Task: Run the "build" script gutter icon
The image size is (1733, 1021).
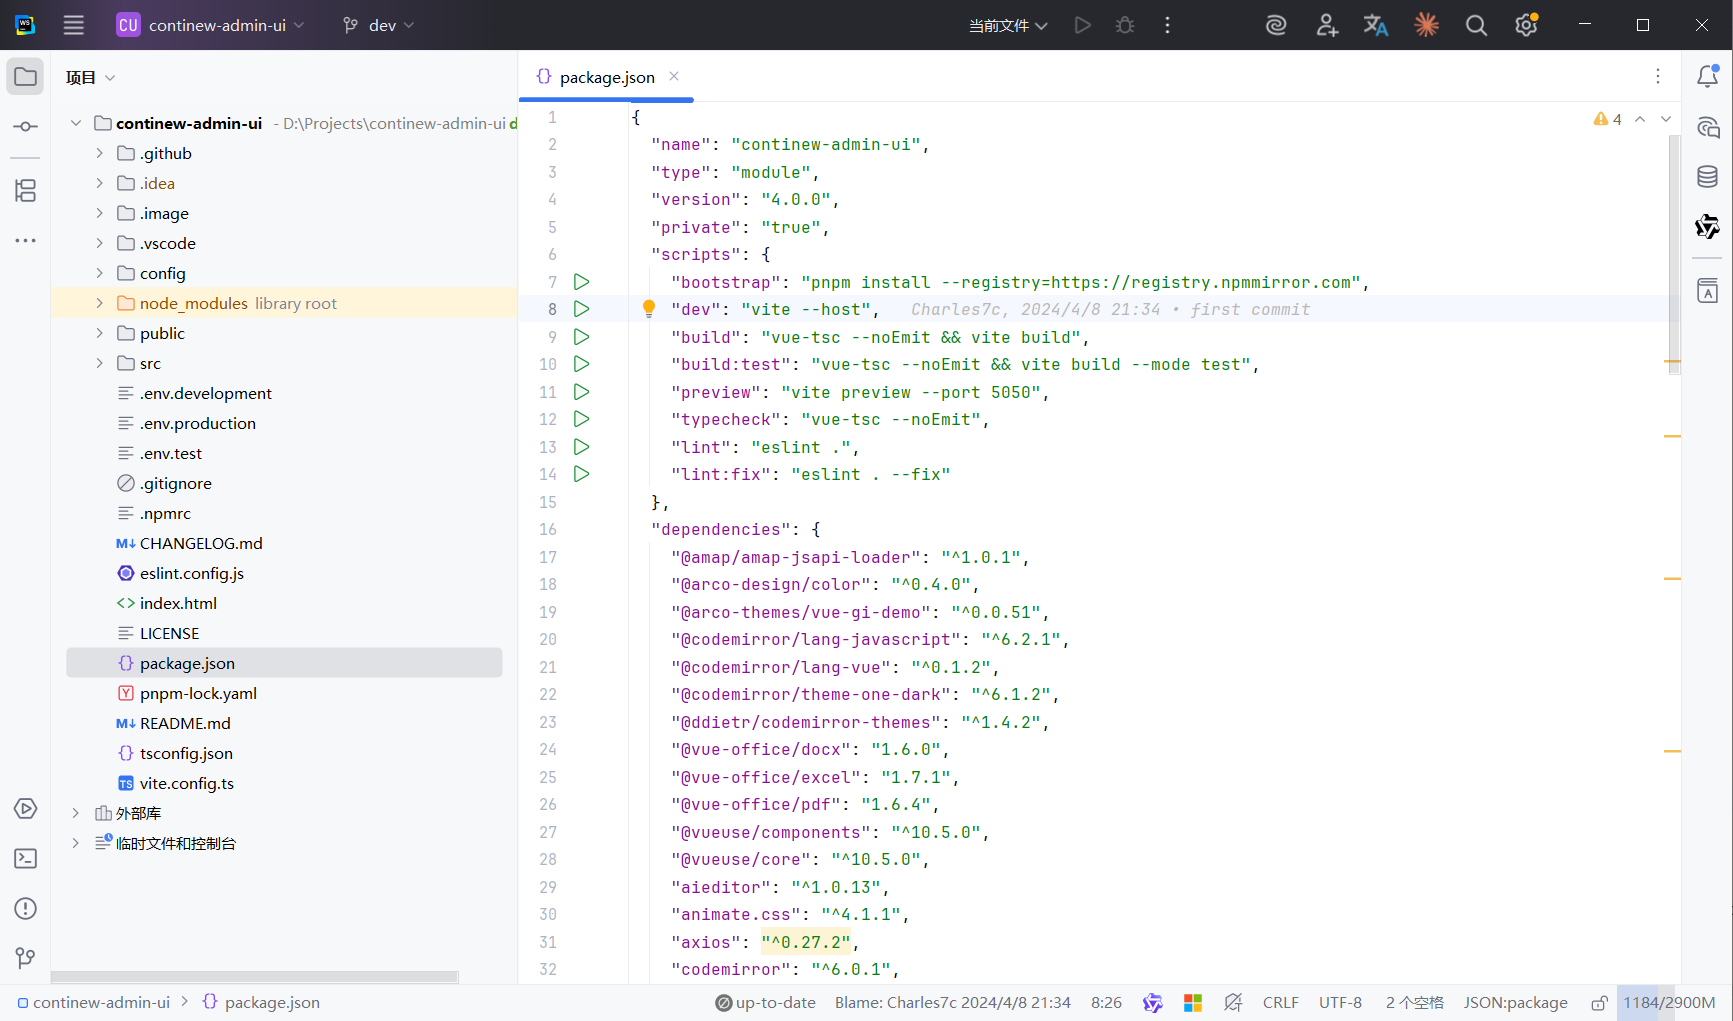Action: pos(581,337)
